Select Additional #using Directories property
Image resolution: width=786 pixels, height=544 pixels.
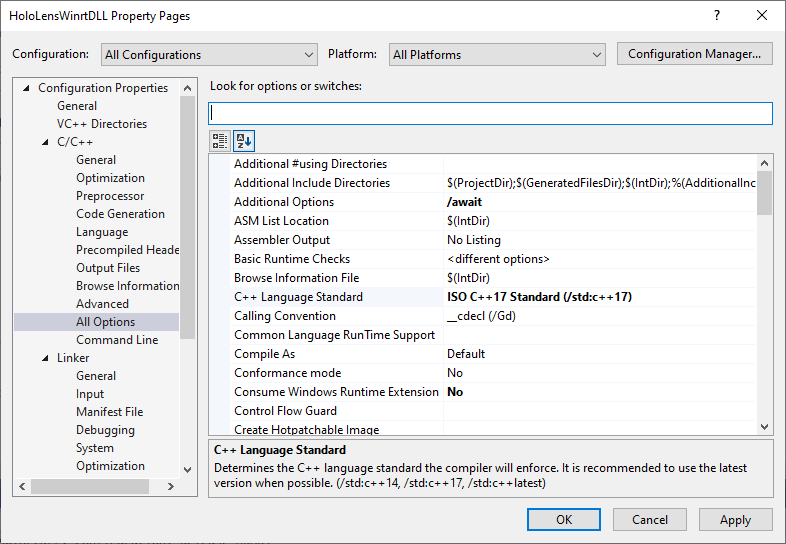[310, 164]
